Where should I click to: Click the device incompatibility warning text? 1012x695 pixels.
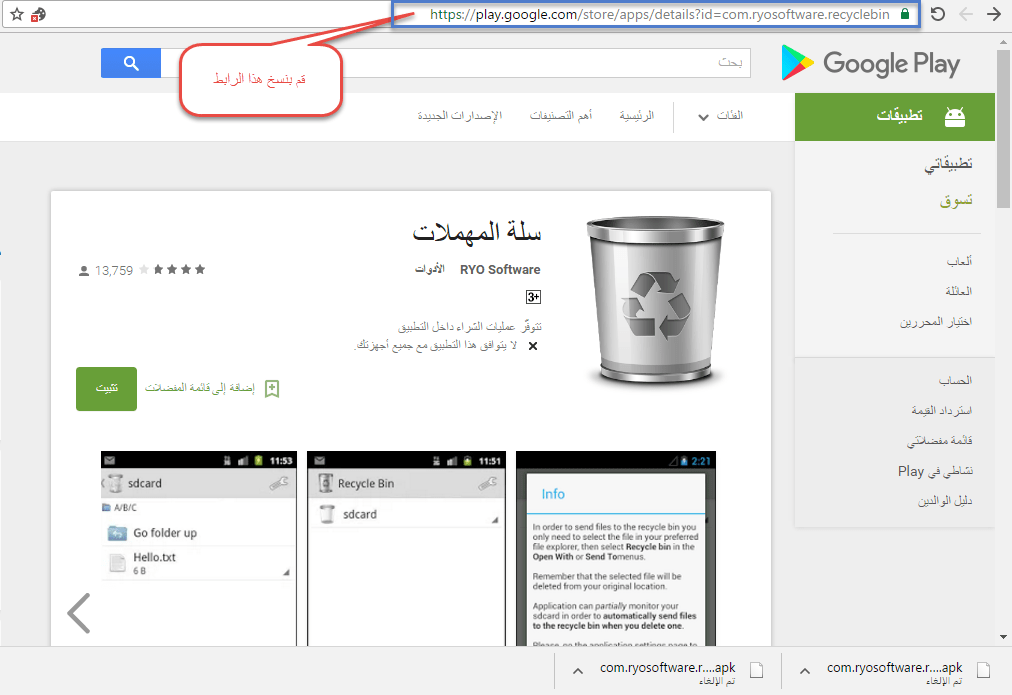click(436, 346)
